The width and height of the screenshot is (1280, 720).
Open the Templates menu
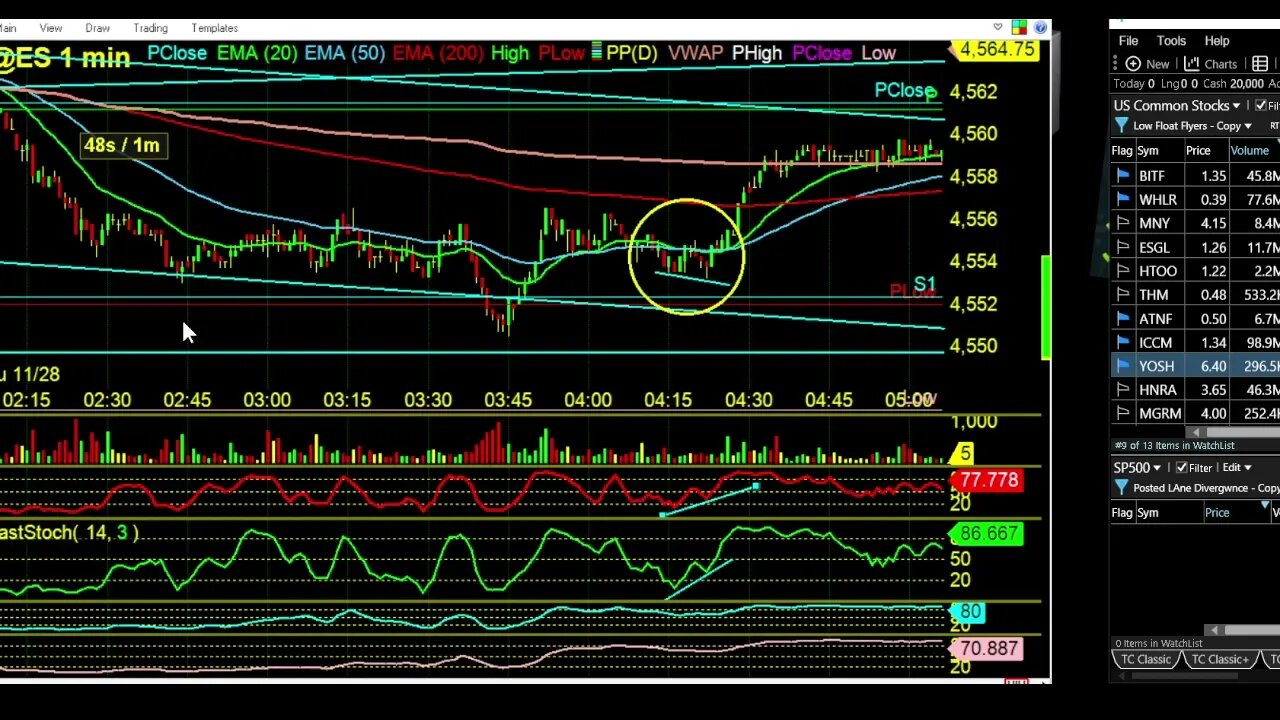pyautogui.click(x=215, y=28)
